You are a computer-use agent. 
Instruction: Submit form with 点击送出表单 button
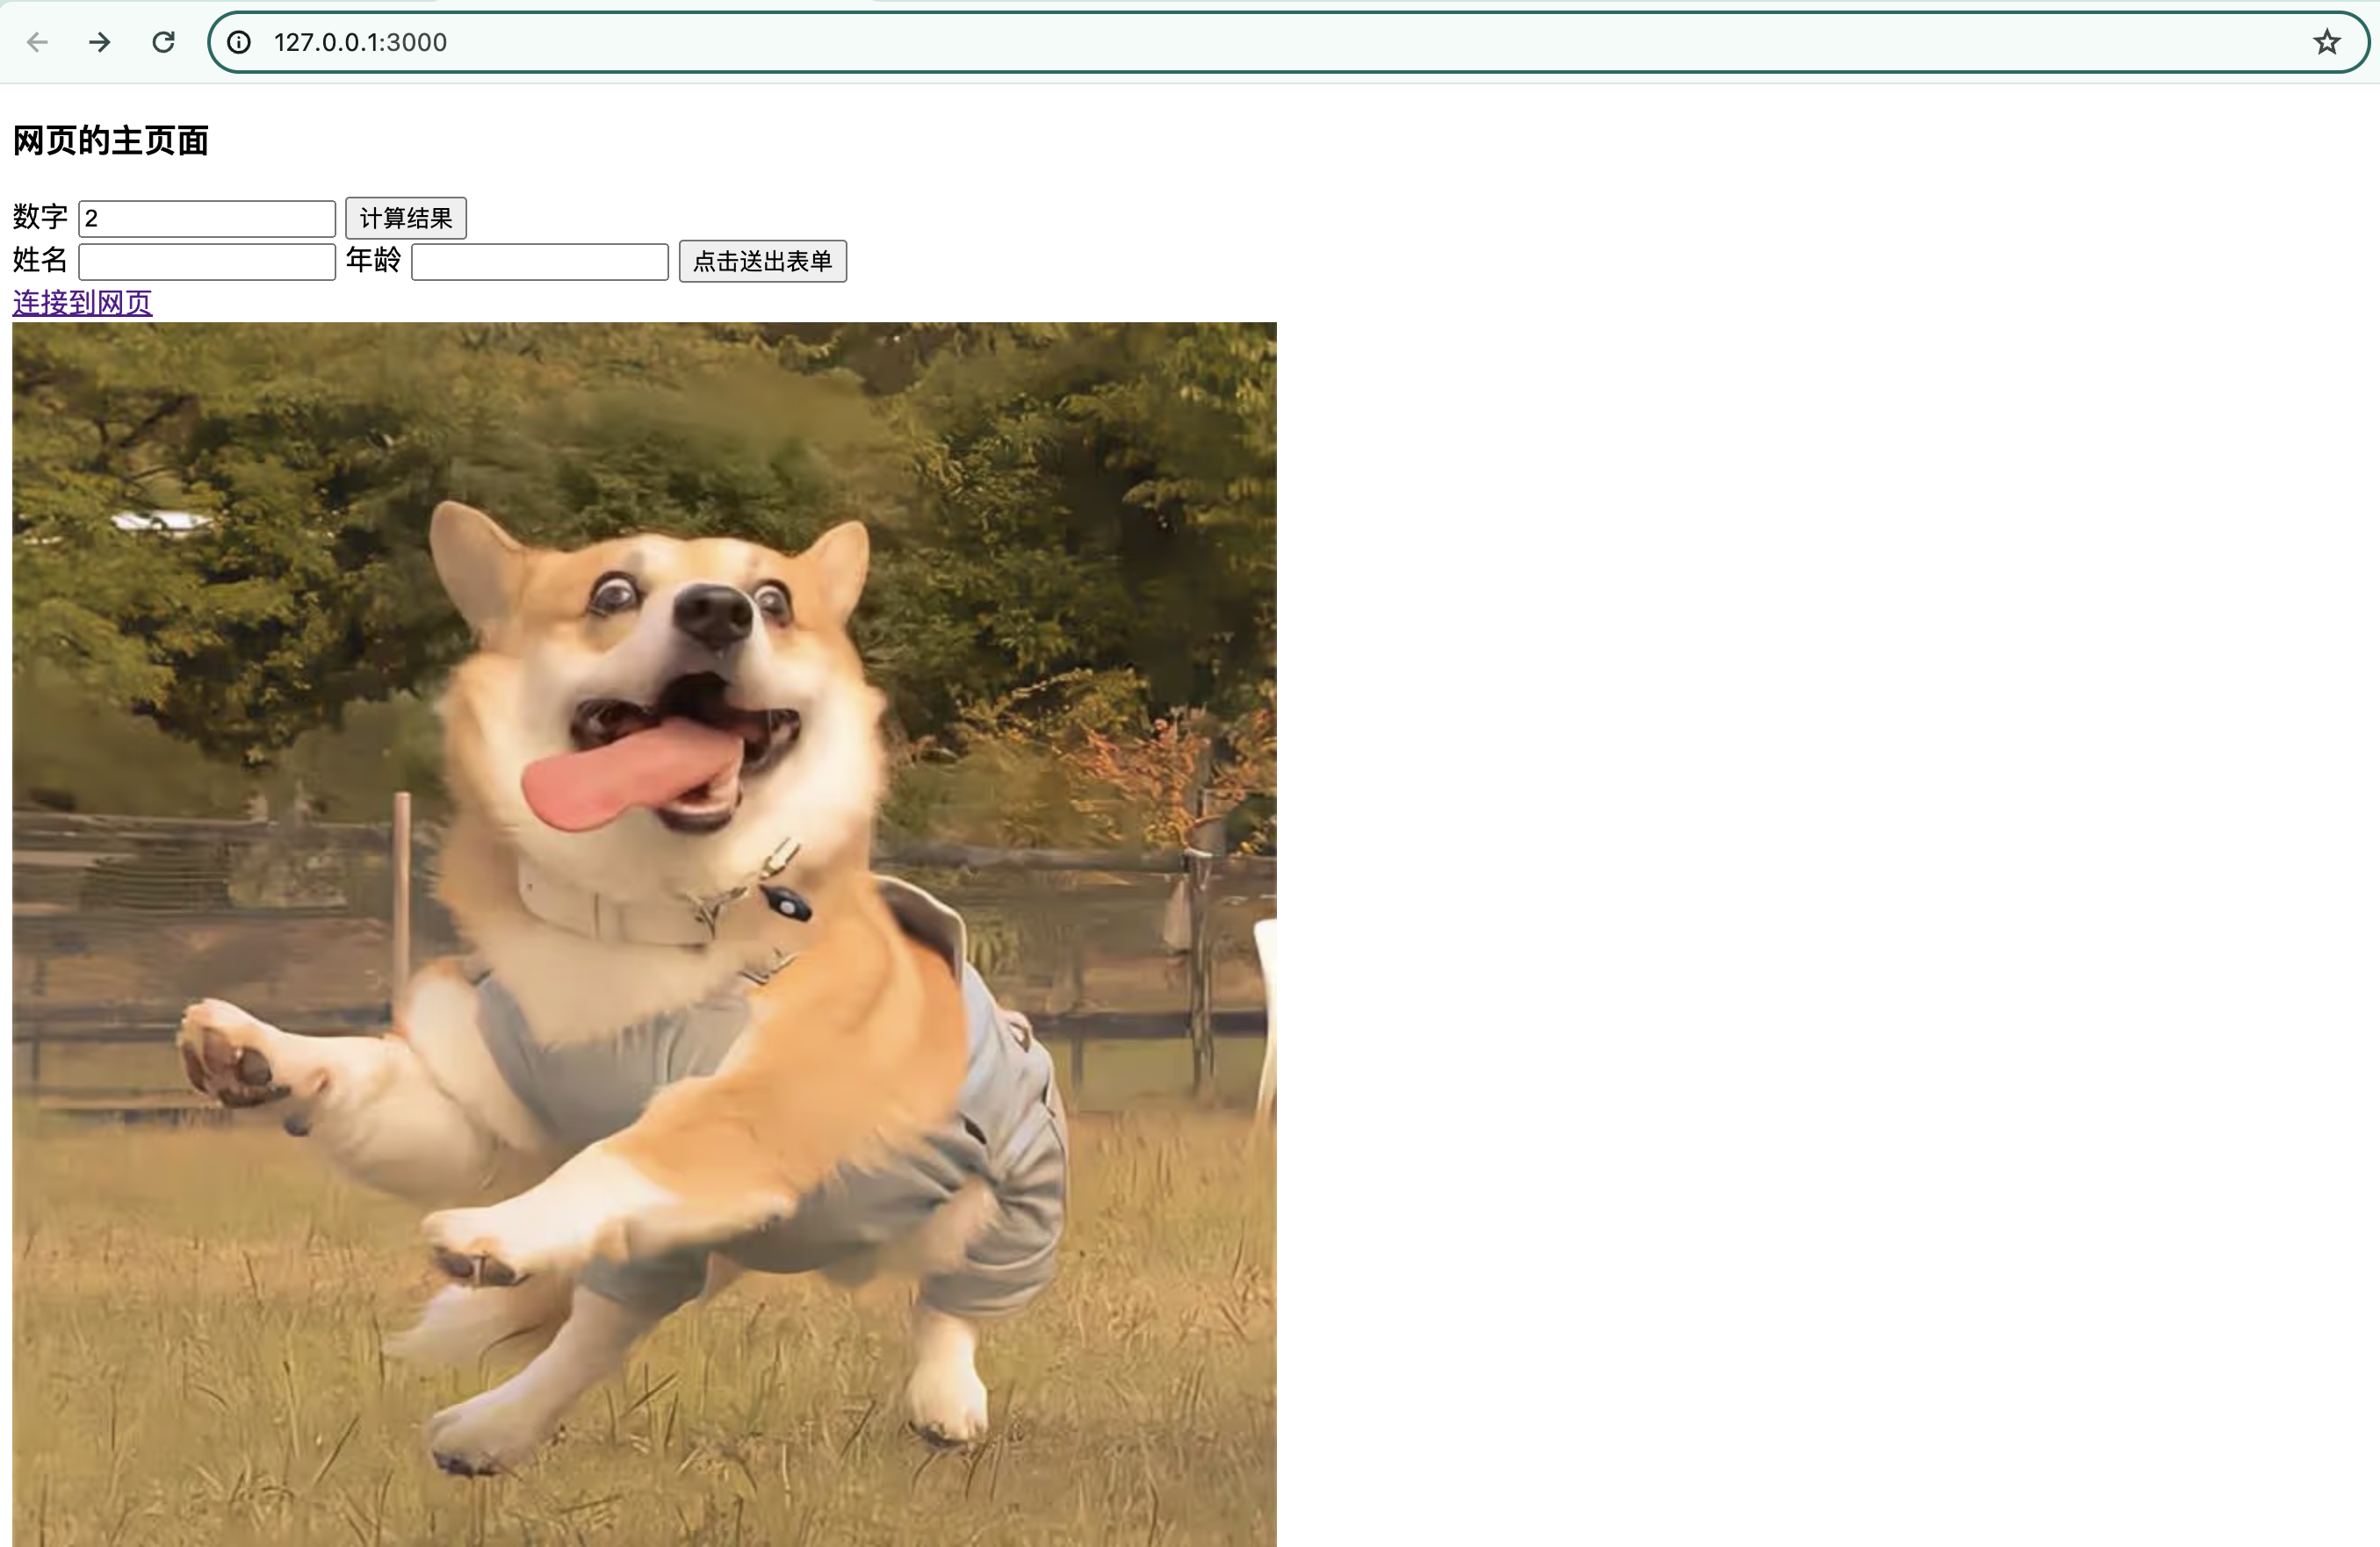pyautogui.click(x=763, y=261)
